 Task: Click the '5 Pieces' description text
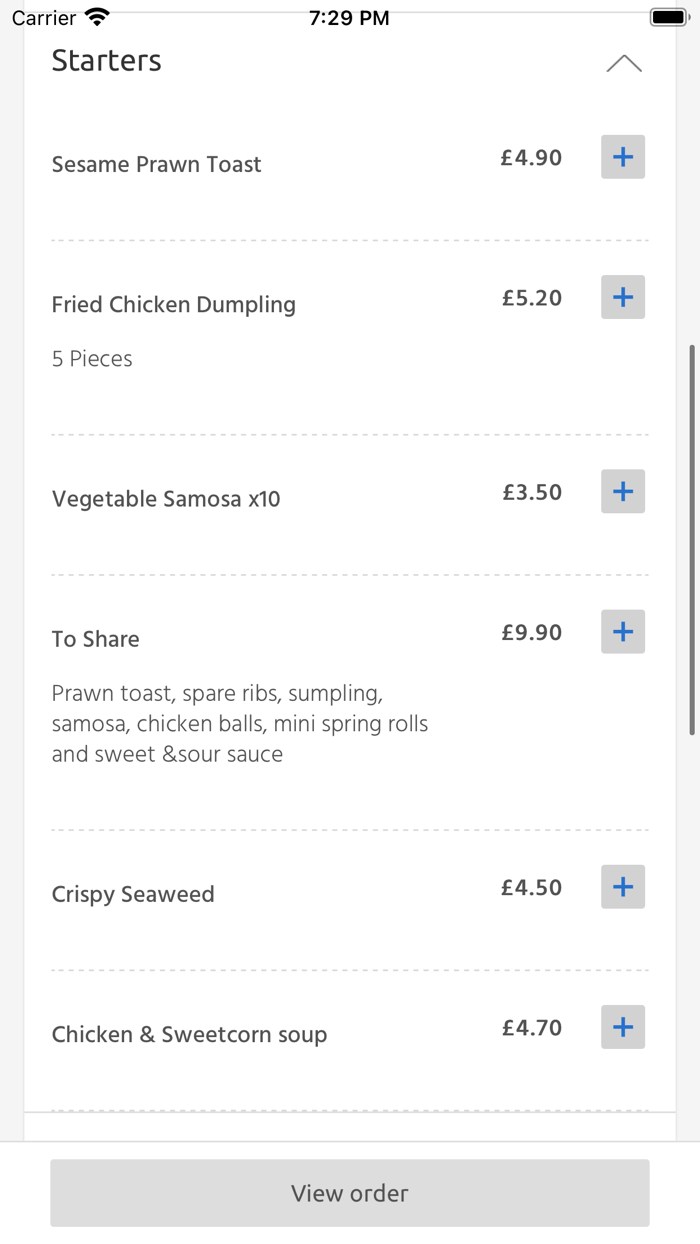[91, 358]
